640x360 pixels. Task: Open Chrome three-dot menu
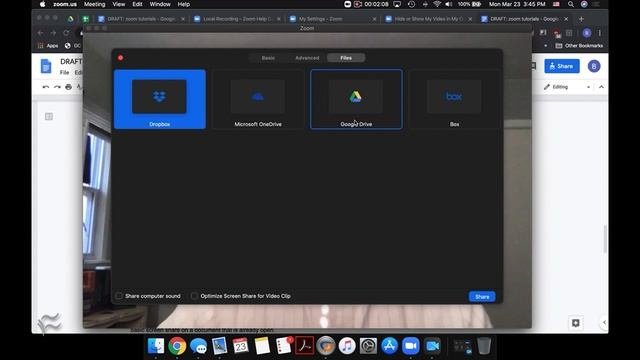(600, 33)
